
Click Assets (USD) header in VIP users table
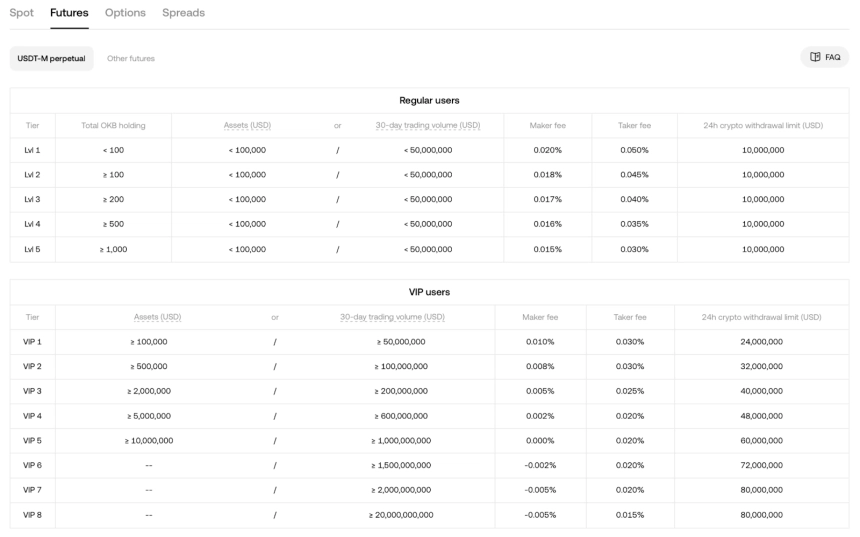click(x=157, y=317)
